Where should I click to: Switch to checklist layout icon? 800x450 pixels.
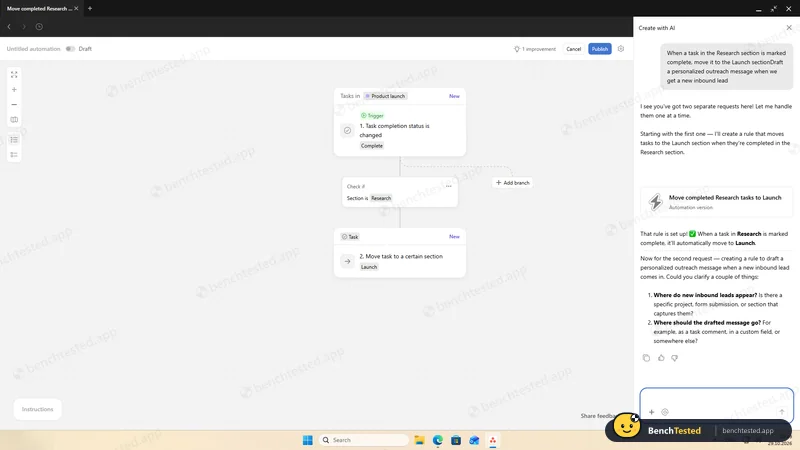(x=14, y=155)
